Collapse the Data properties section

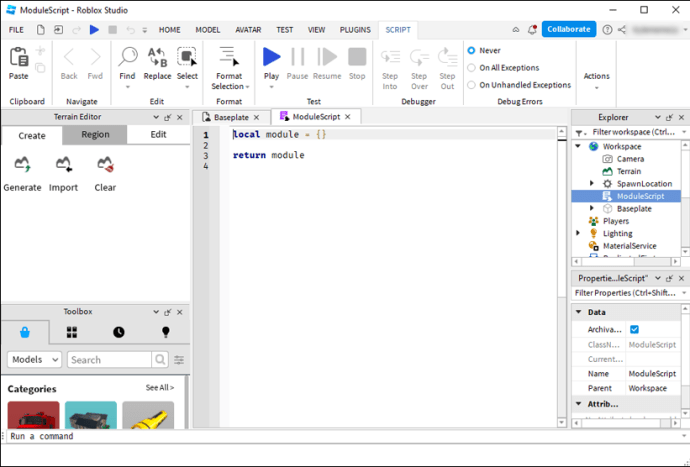[580, 312]
